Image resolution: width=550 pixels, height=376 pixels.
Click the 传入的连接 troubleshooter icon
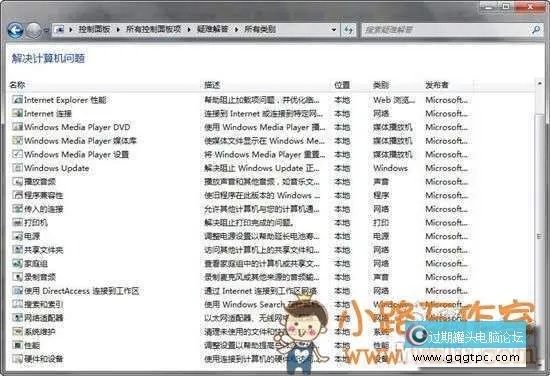[17, 209]
